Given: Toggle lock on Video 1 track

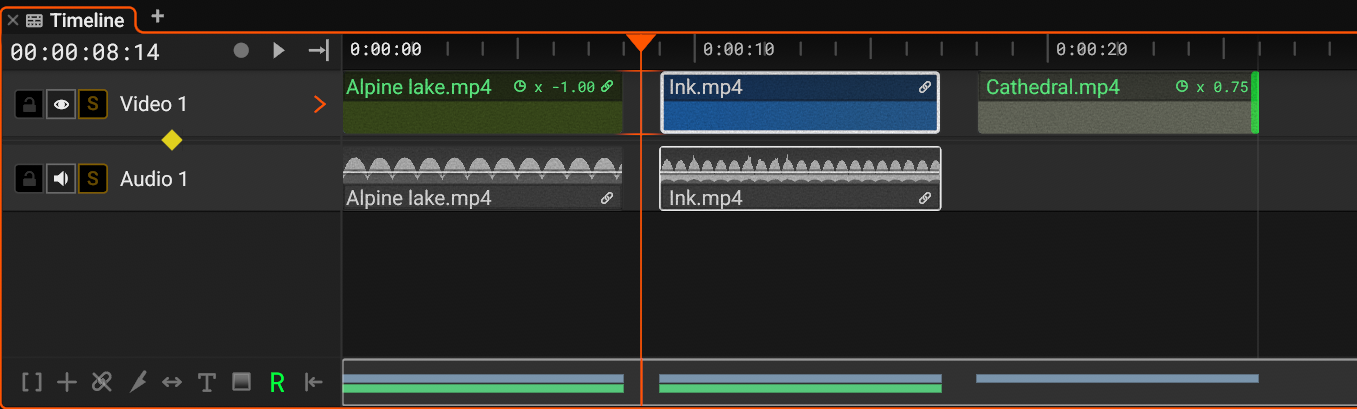Looking at the screenshot, I should click(29, 104).
